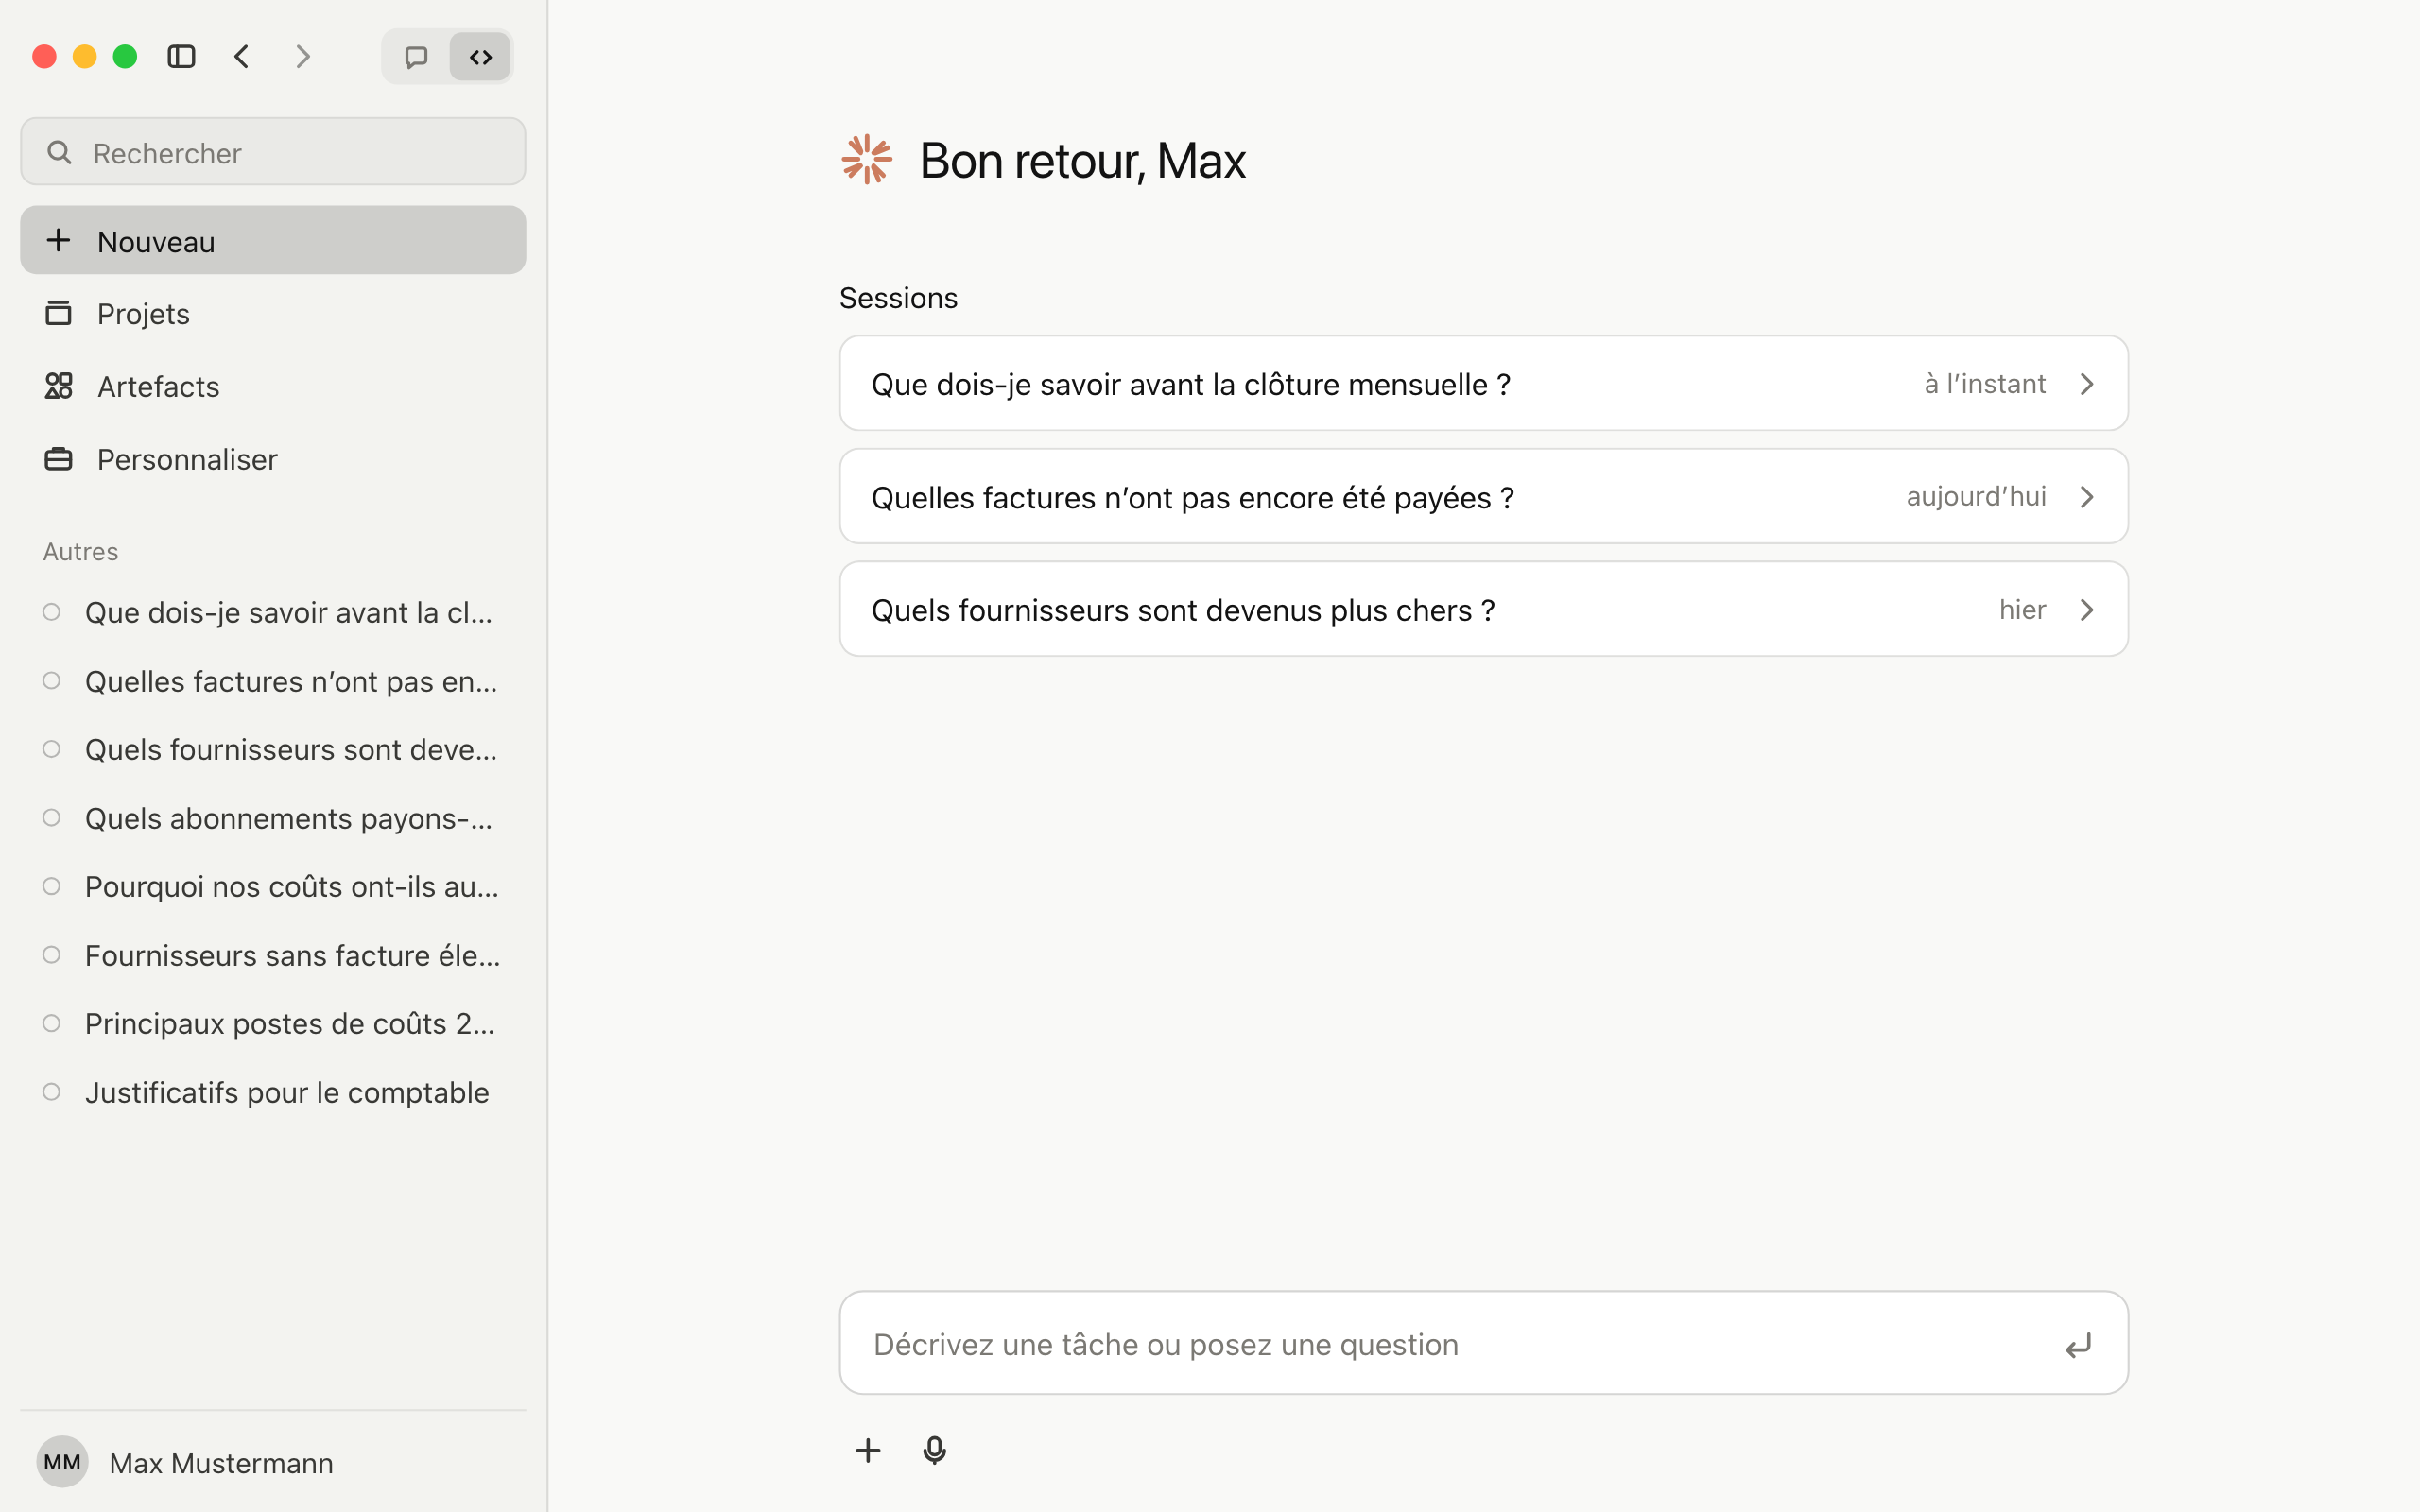2420x1512 pixels.
Task: Submit with the return arrow icon
Action: 2078,1346
